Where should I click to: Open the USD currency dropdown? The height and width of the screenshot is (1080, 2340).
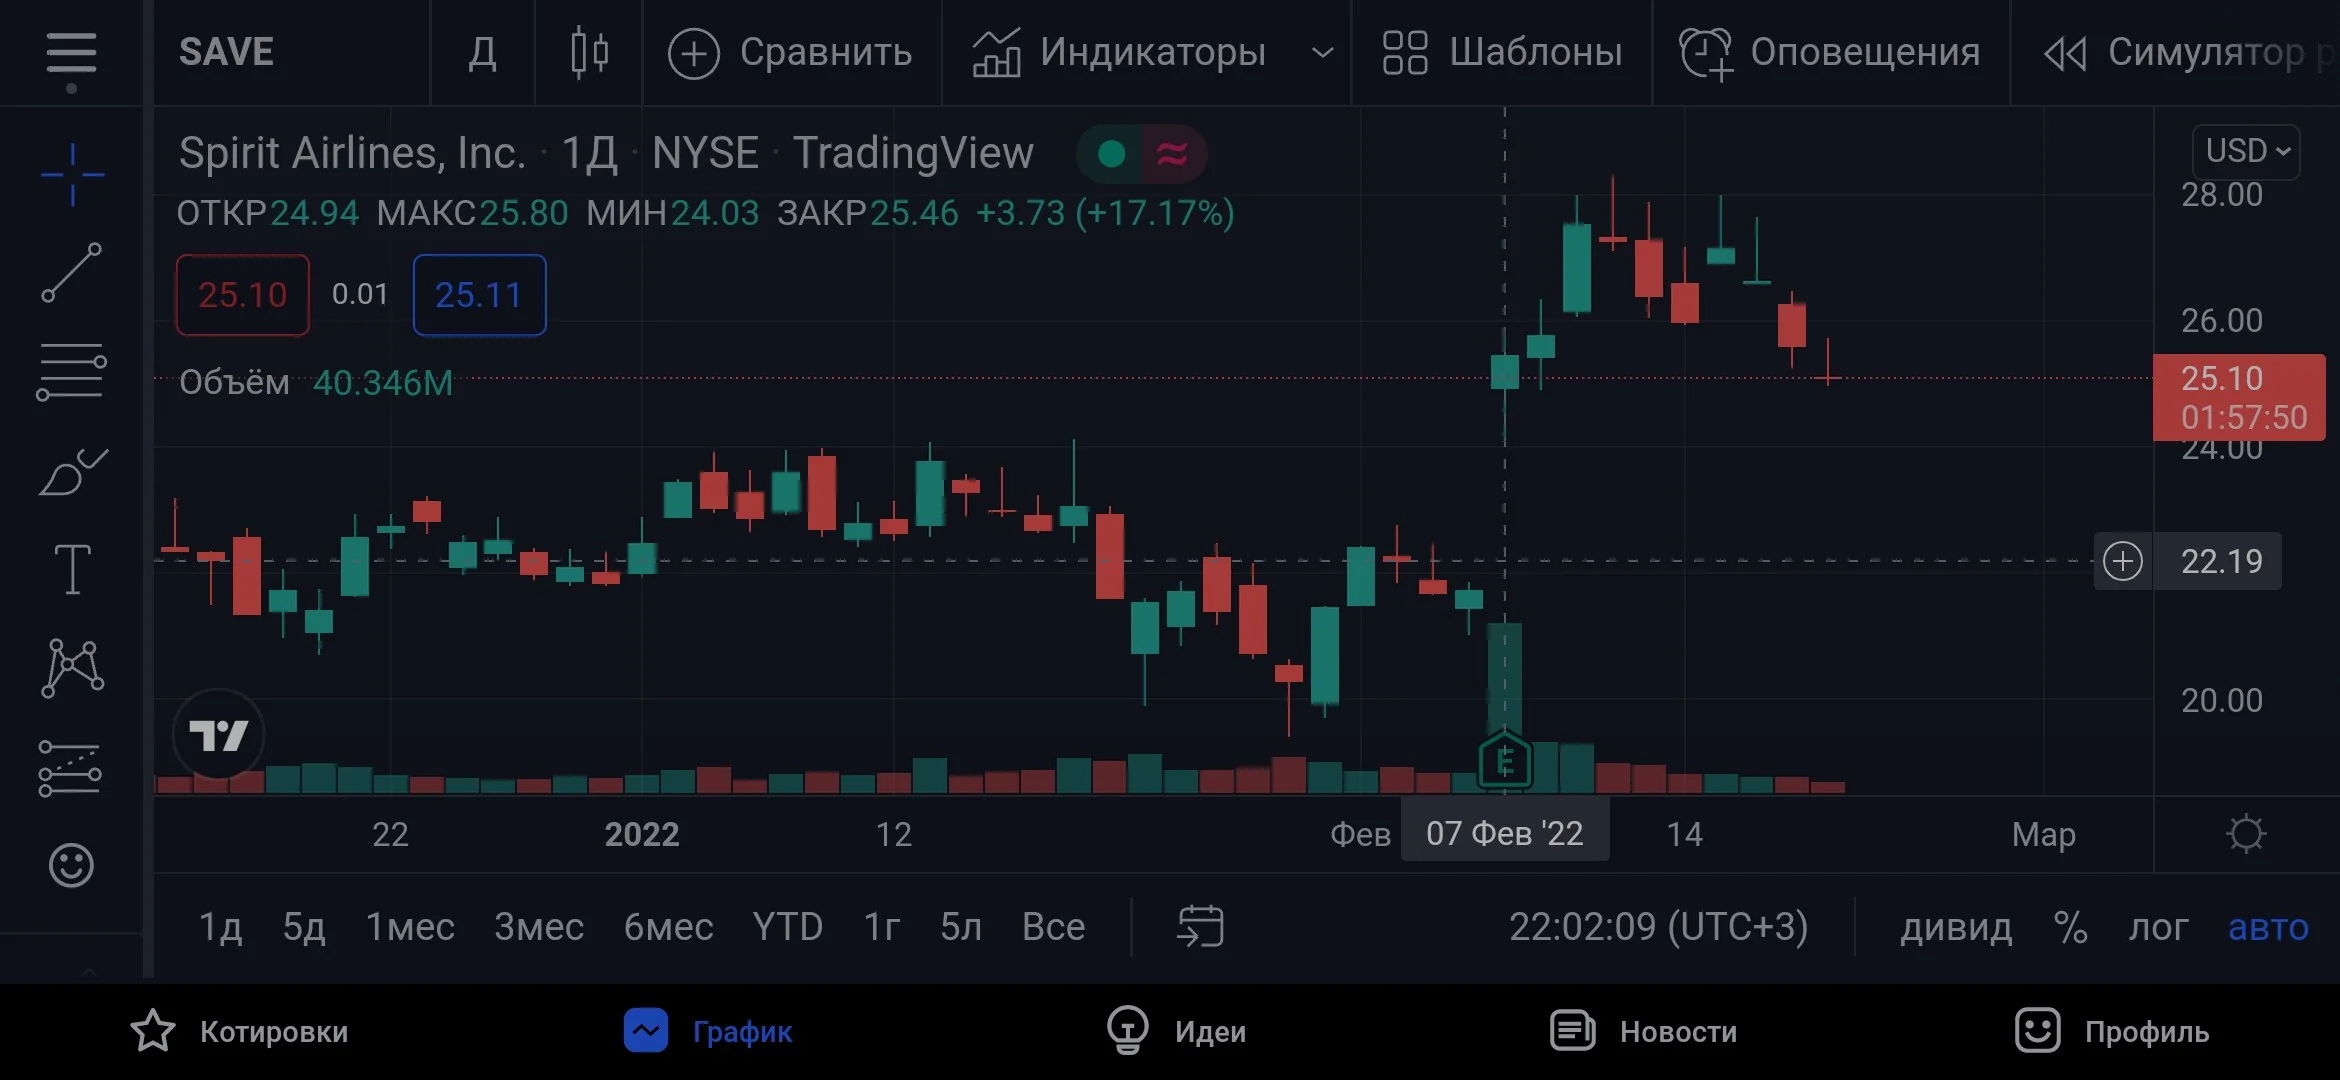2246,151
